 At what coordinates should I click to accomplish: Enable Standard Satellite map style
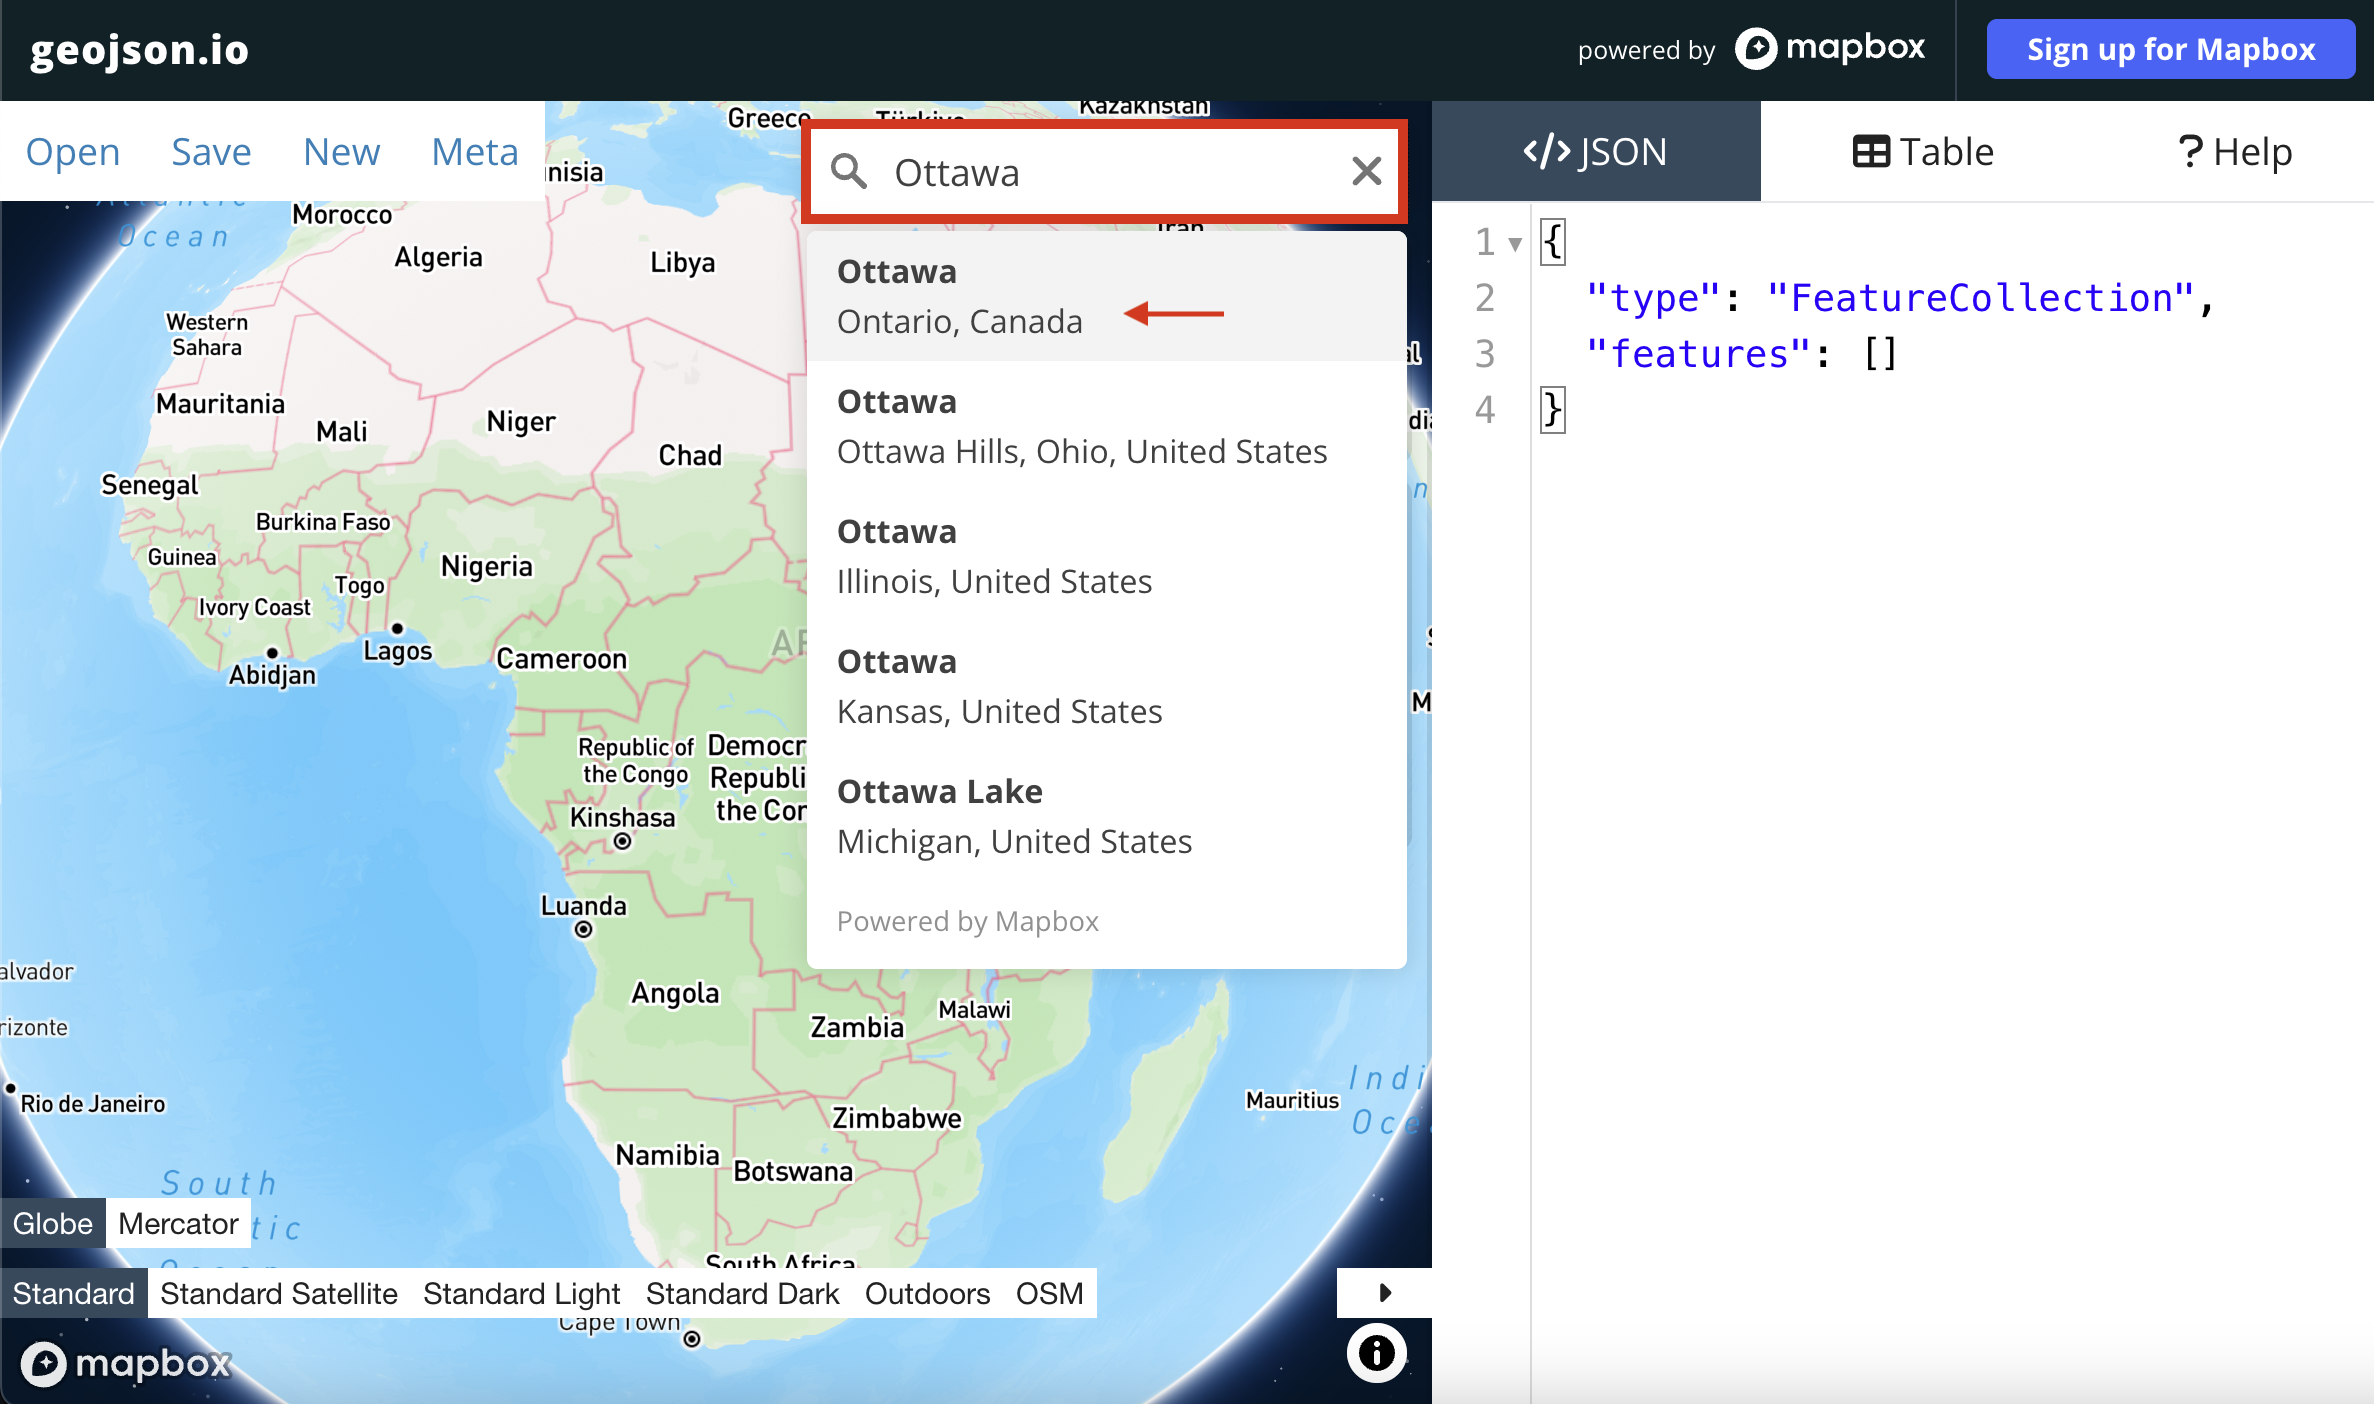(278, 1293)
